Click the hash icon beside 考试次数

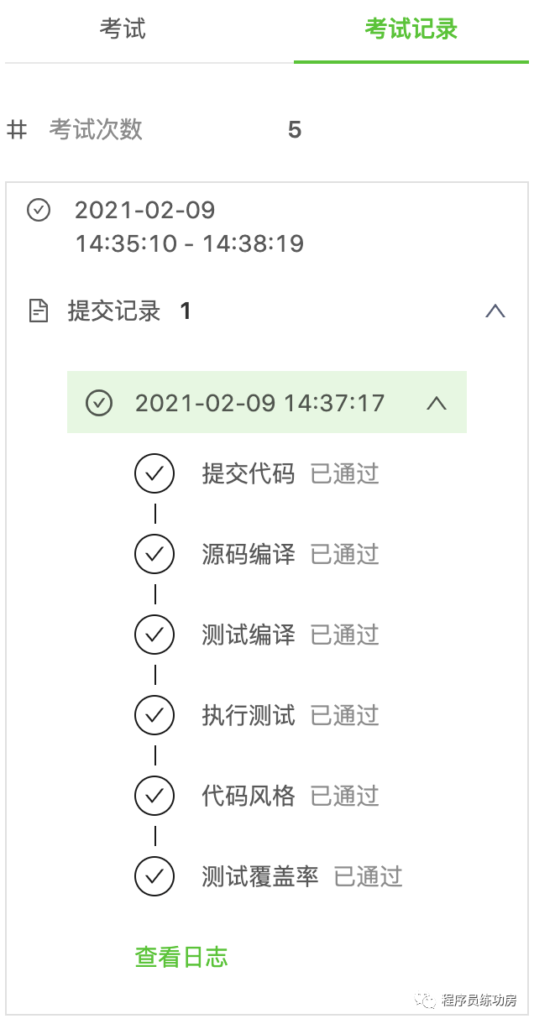[x=17, y=130]
